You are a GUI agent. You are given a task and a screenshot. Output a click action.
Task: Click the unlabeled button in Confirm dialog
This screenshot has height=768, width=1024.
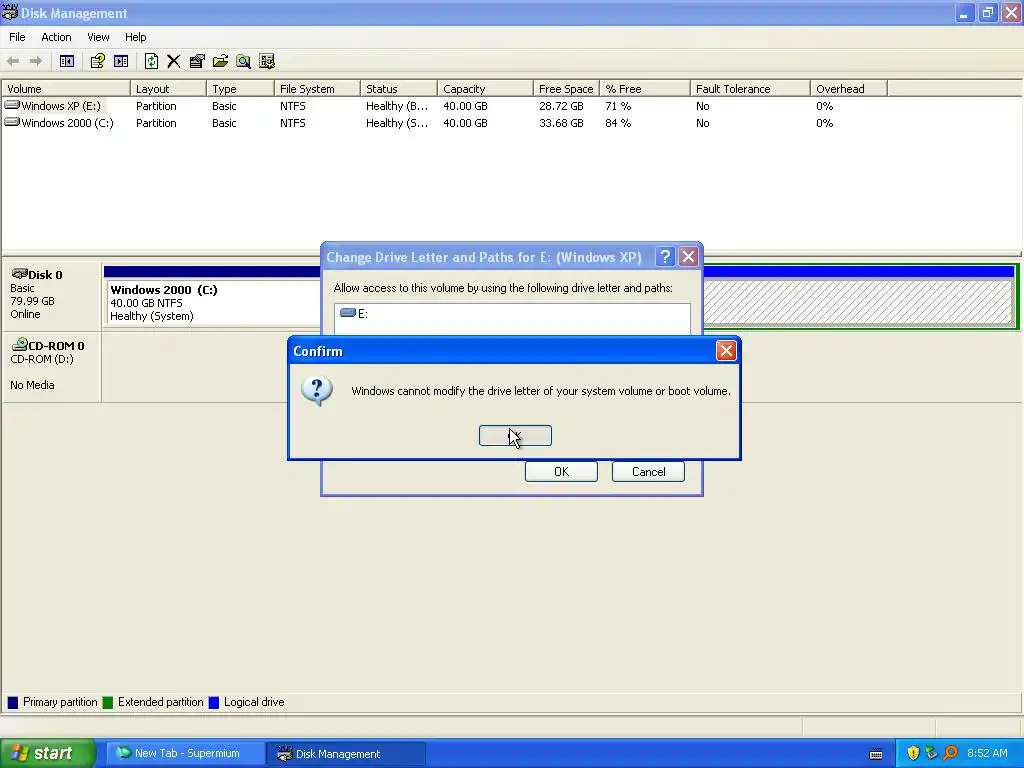pyautogui.click(x=515, y=436)
